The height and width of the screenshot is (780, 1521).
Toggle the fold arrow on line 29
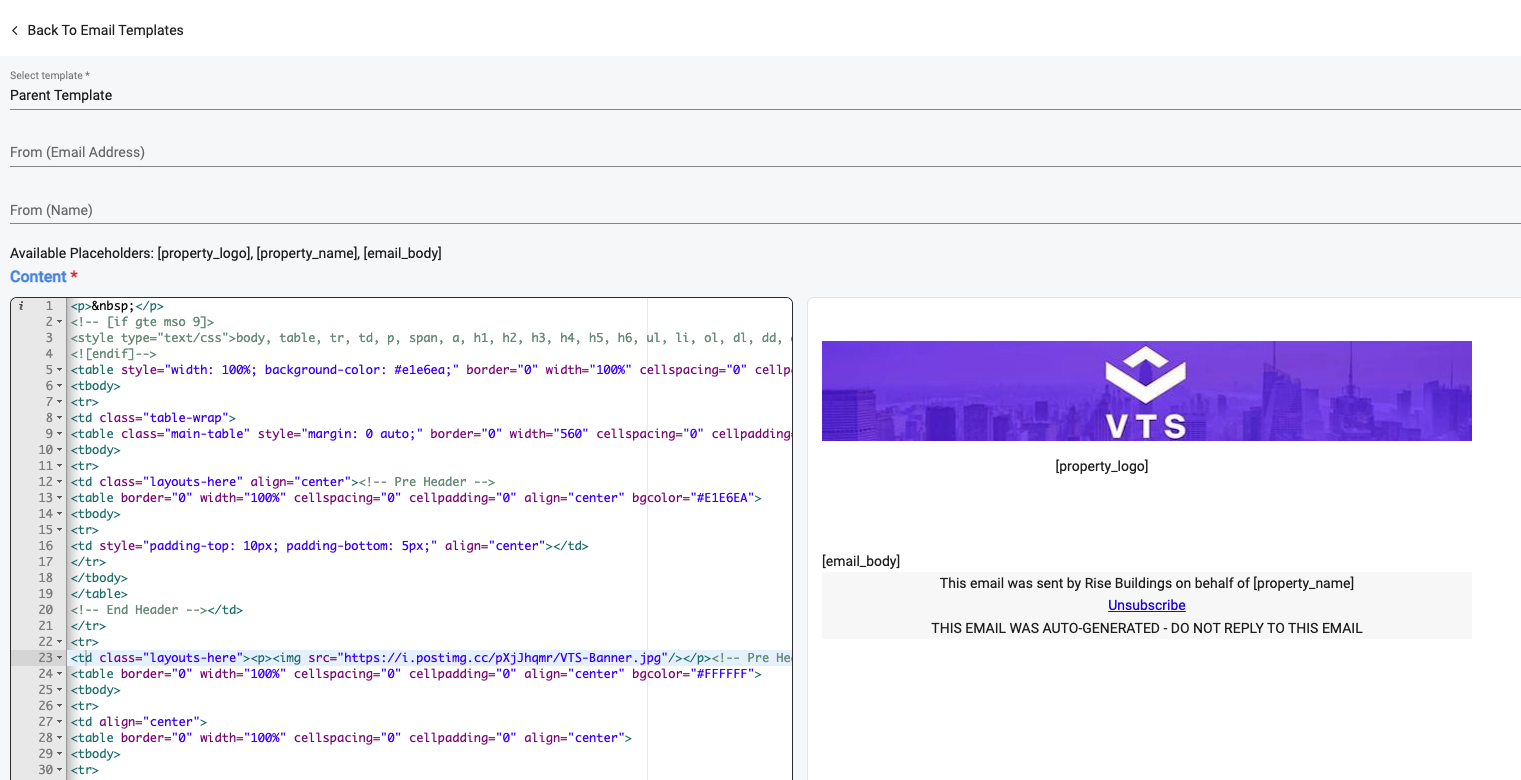point(60,754)
